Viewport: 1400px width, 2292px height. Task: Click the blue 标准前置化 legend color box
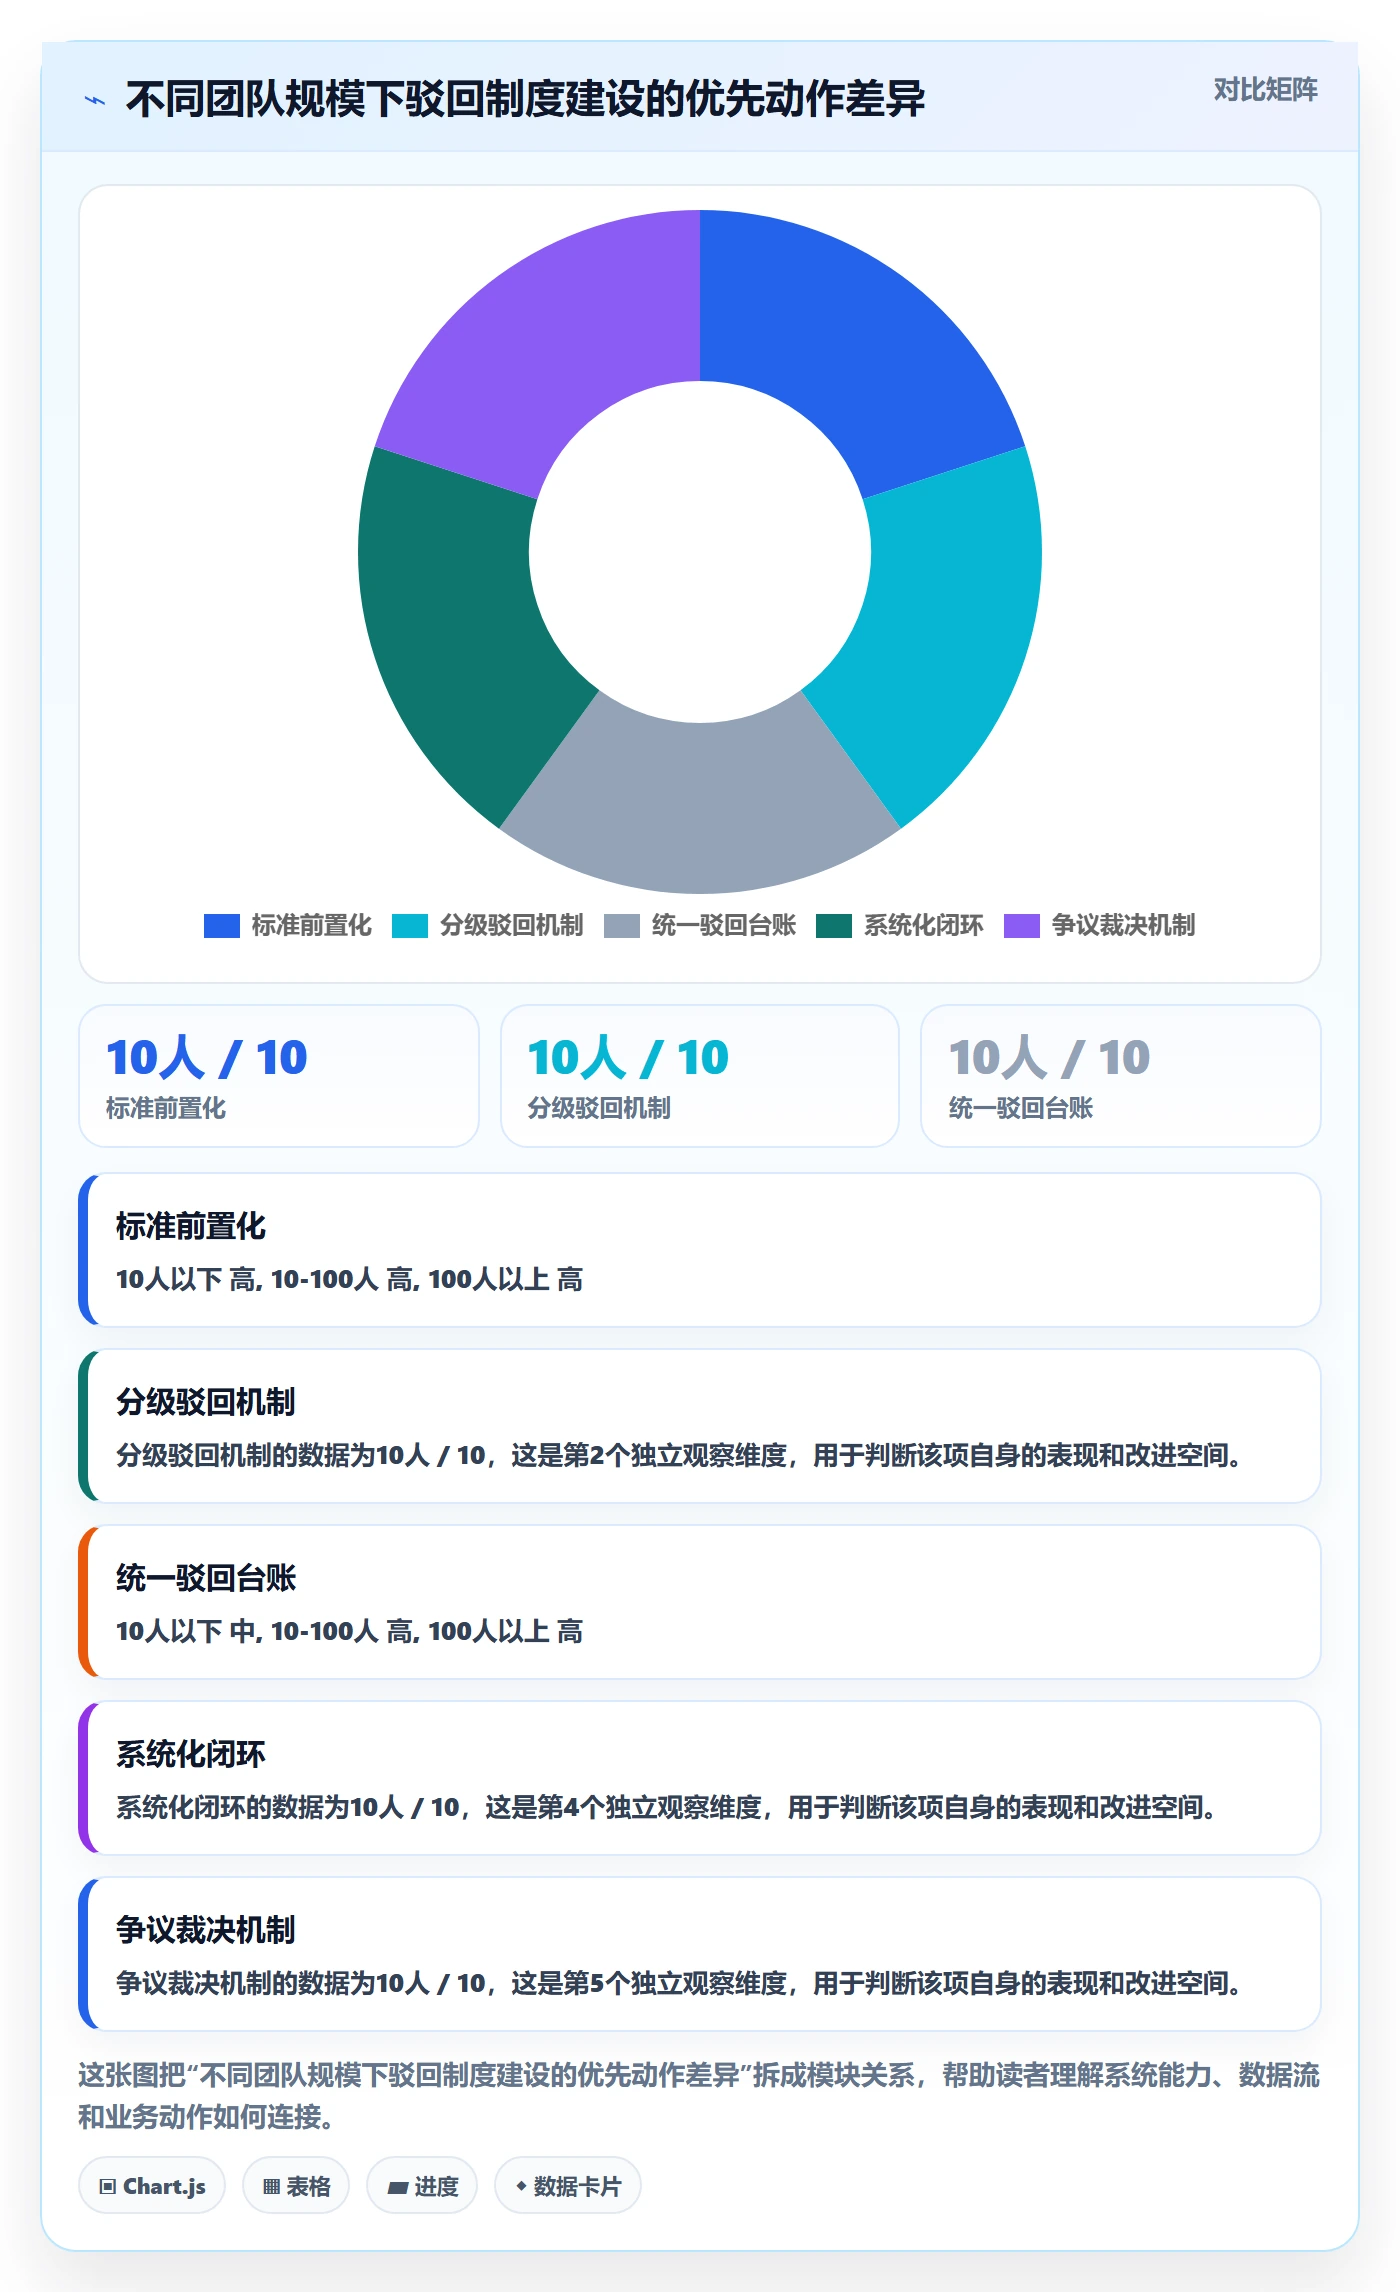(222, 926)
